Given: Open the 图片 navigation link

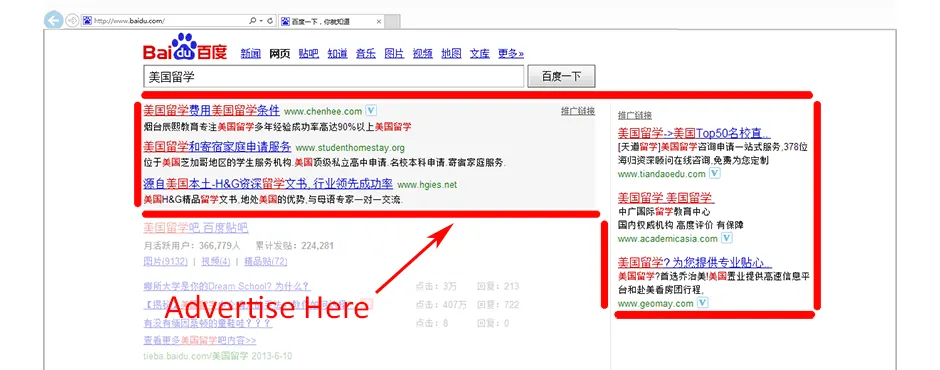Looking at the screenshot, I should (x=394, y=53).
